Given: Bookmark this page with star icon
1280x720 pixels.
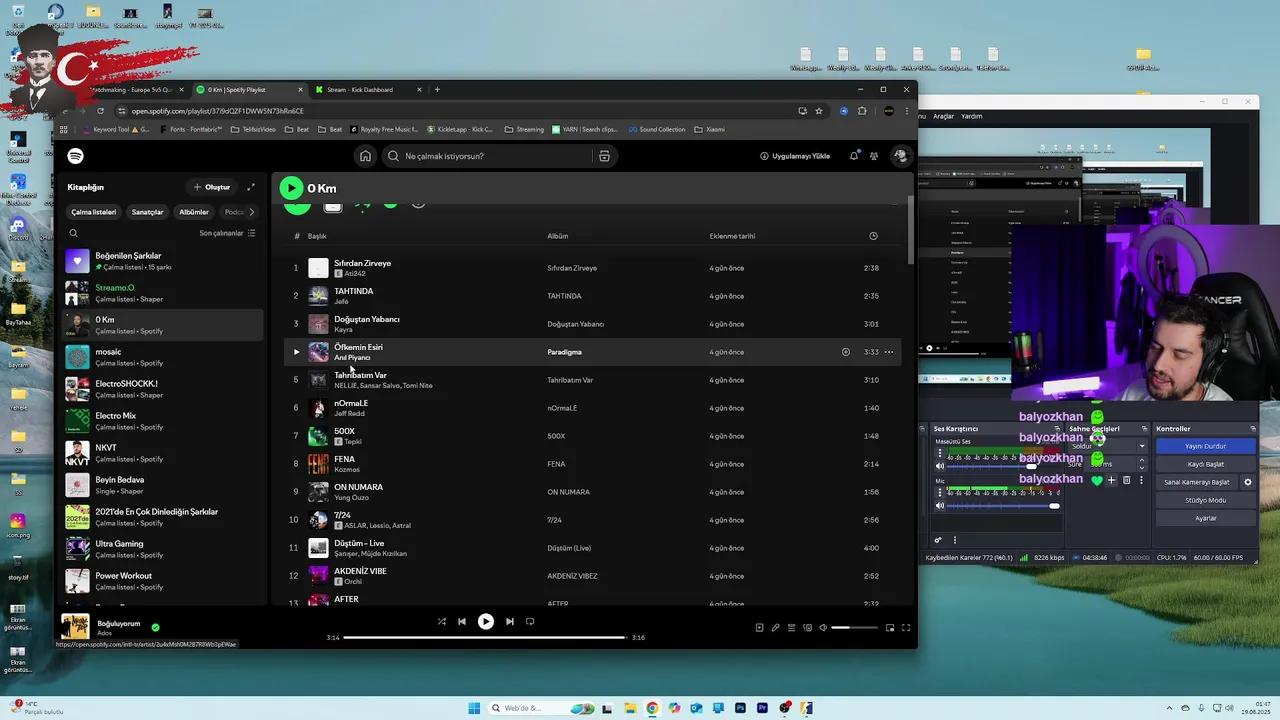Looking at the screenshot, I should coord(819,111).
